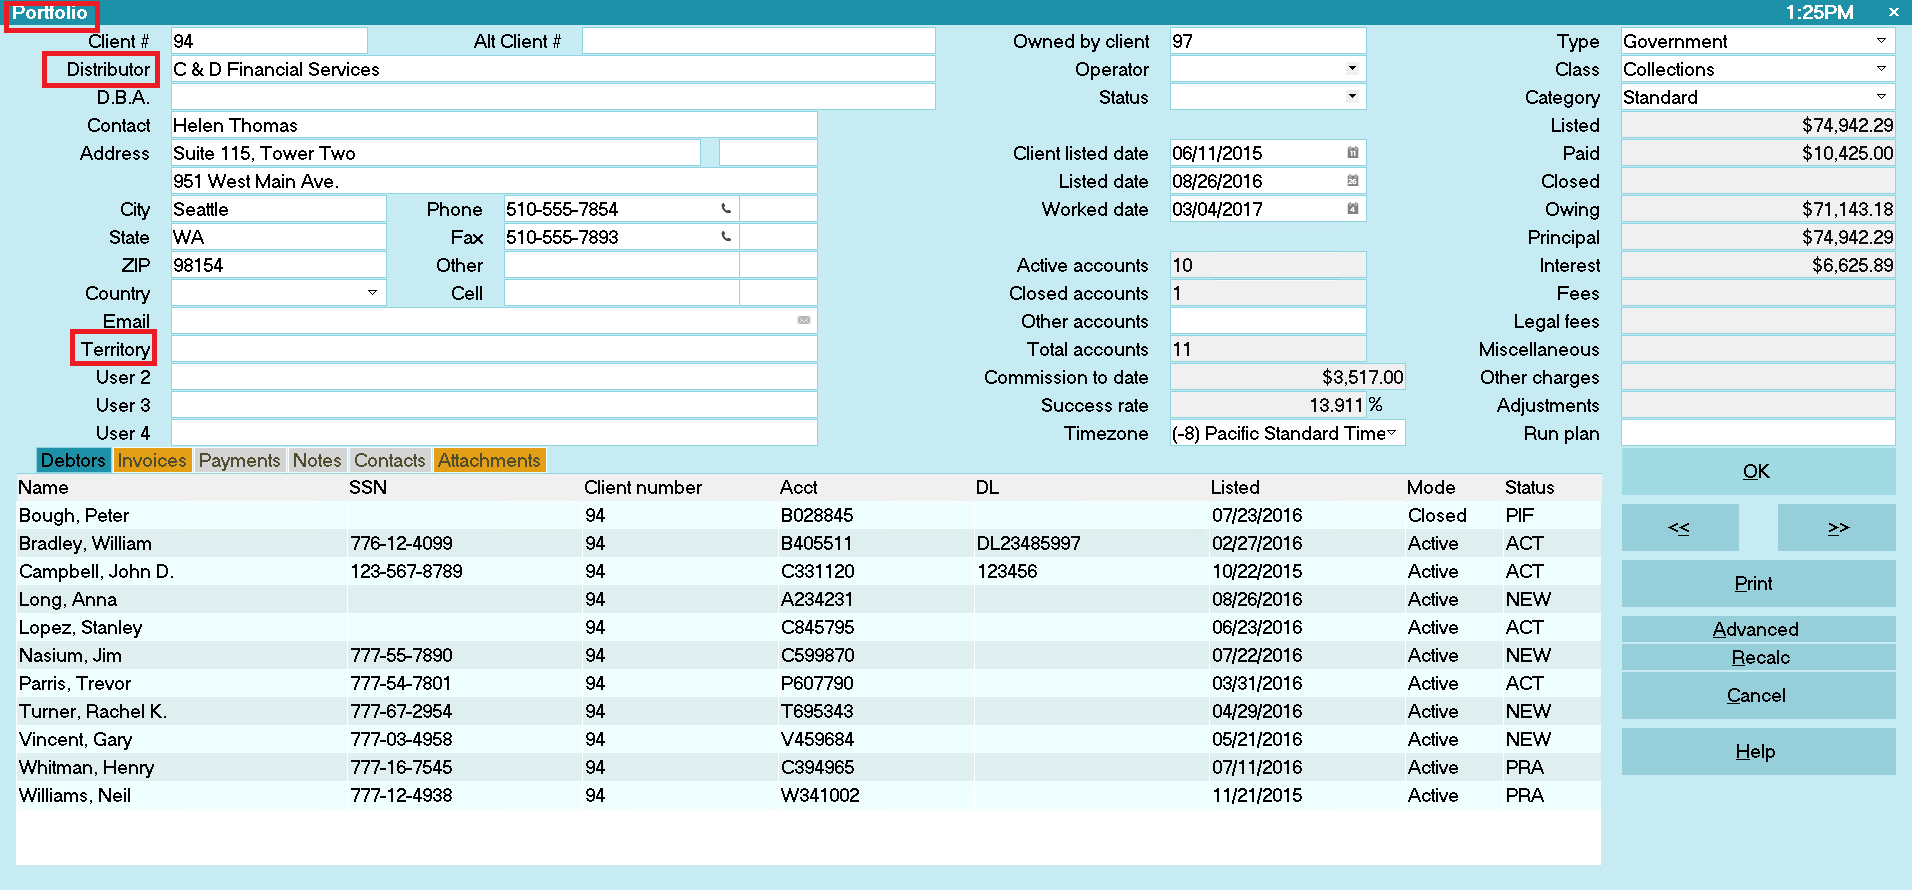The width and height of the screenshot is (1912, 890).
Task: Expand the Operator dropdown
Action: point(1352,69)
